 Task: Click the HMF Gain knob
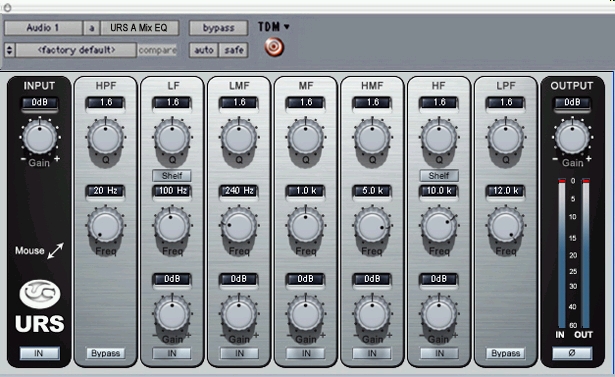pyautogui.click(x=372, y=315)
